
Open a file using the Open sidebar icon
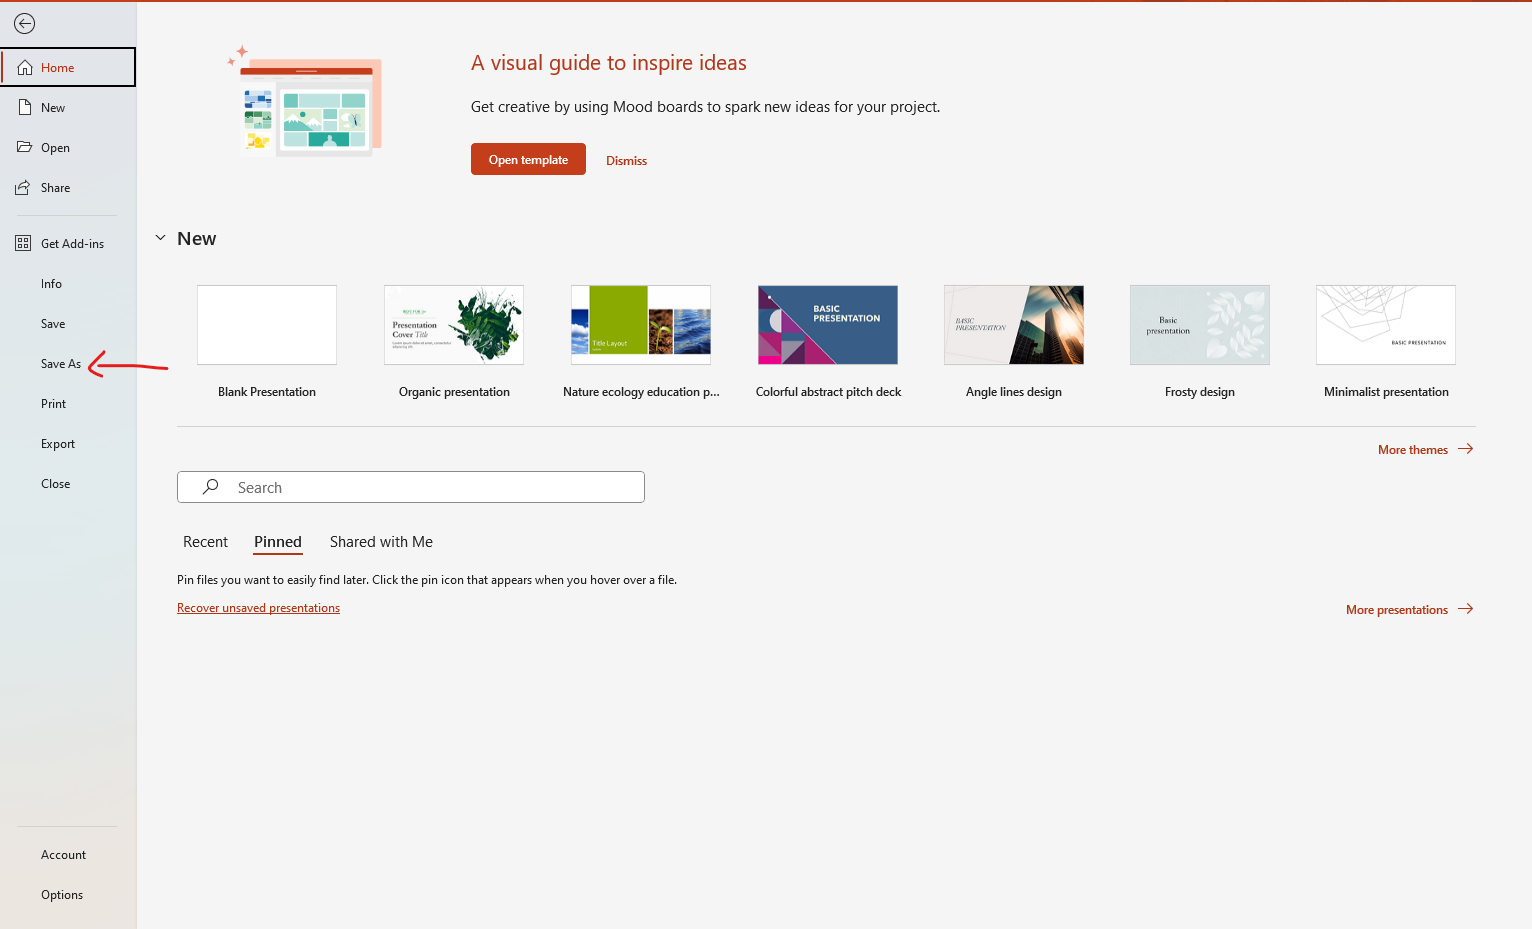click(56, 147)
